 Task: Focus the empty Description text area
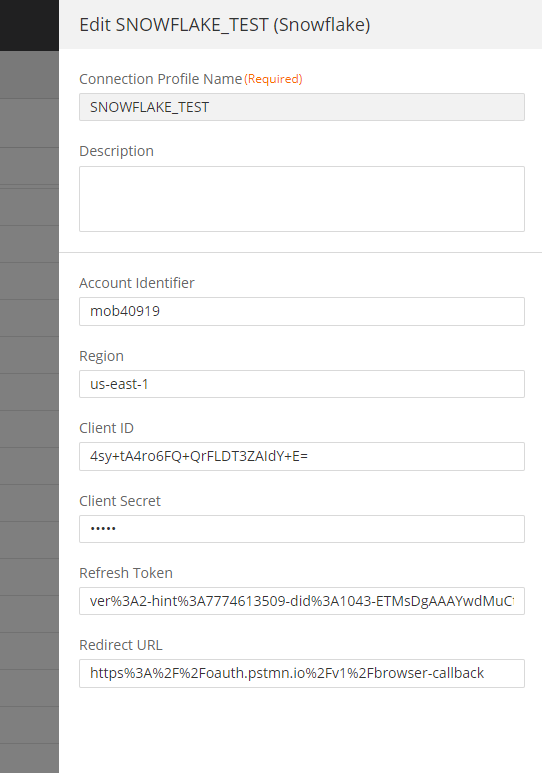tap(302, 199)
